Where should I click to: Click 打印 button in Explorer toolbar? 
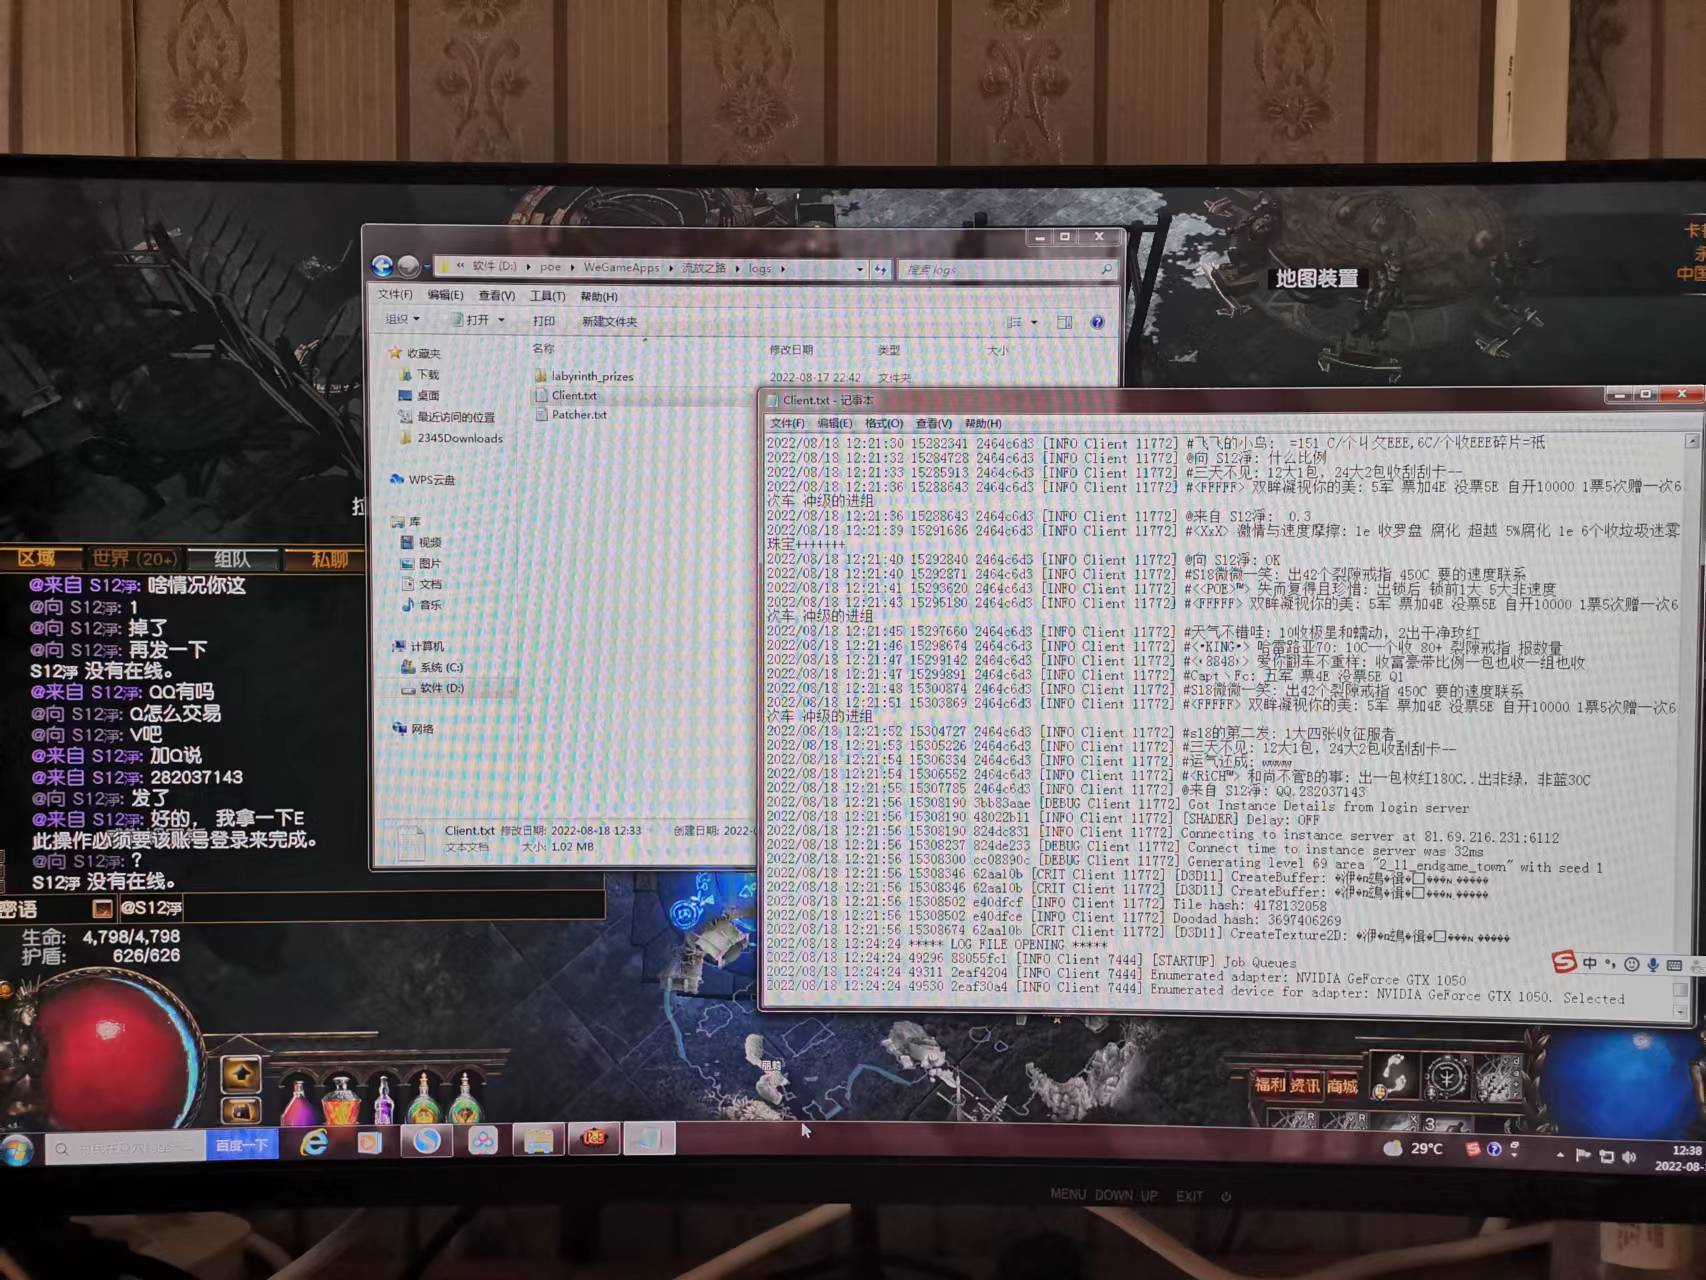click(x=543, y=321)
